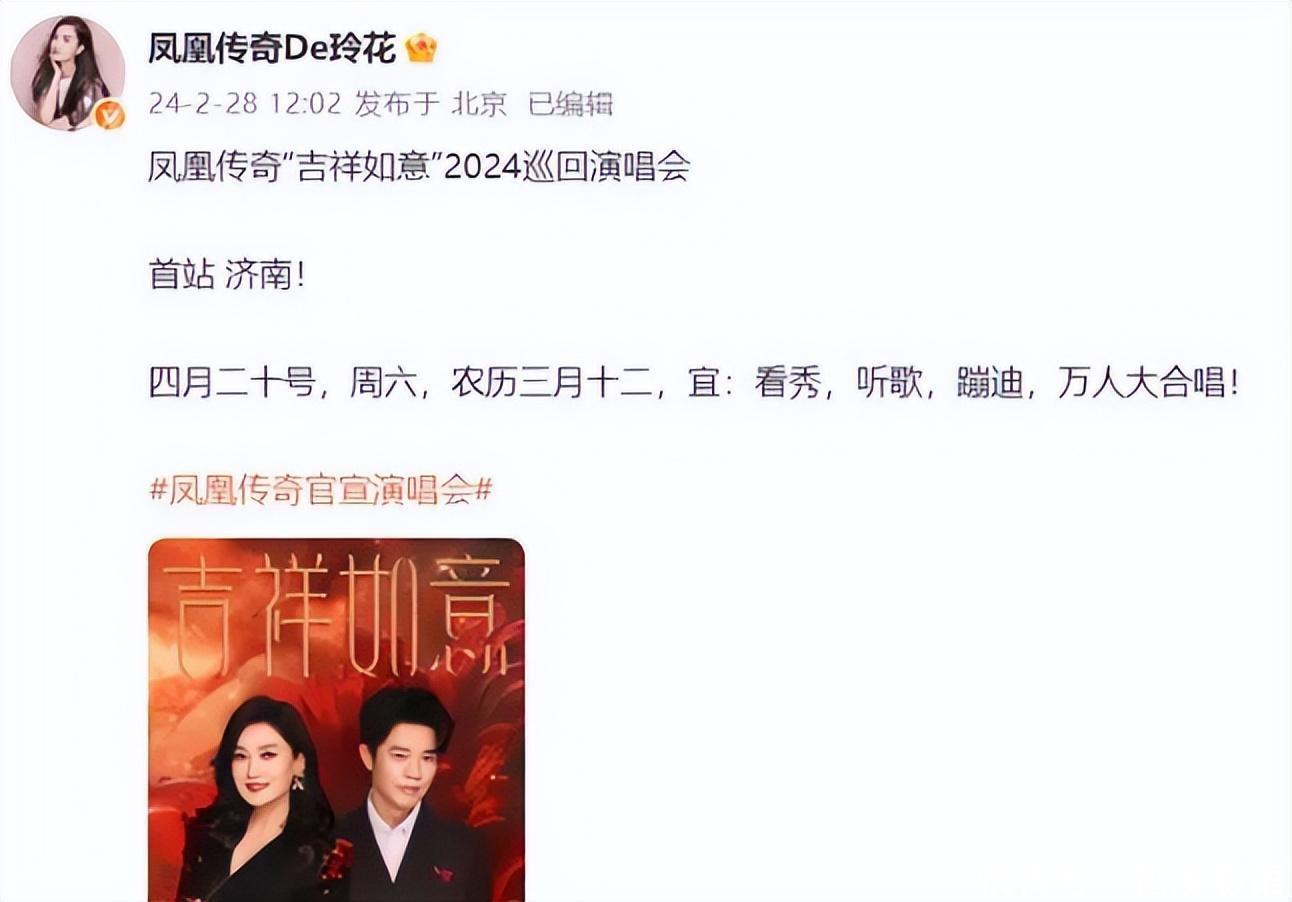
Task: Select the 首站 济南! line
Action: click(x=226, y=276)
